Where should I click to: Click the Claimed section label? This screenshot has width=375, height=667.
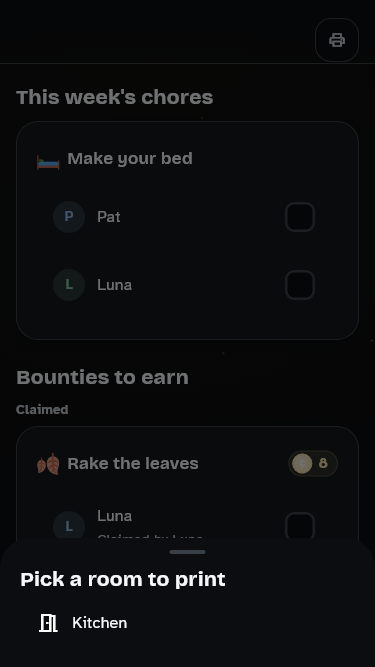point(42,410)
